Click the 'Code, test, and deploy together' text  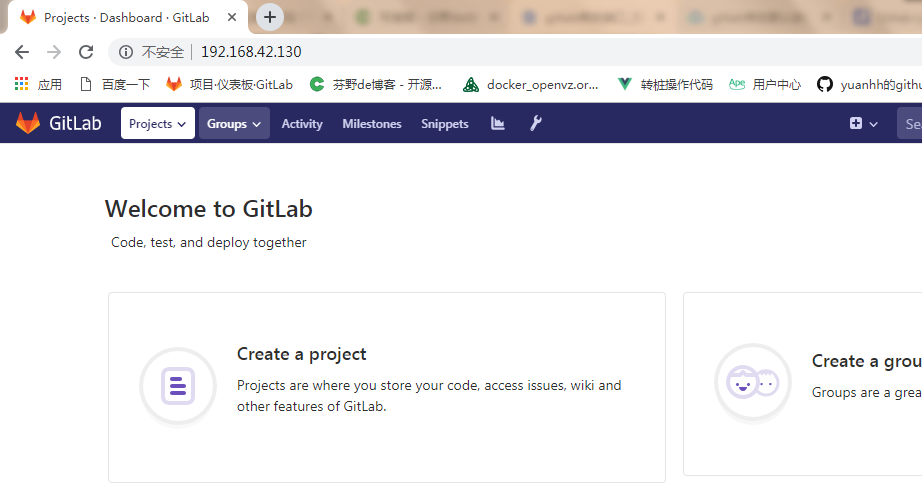209,242
